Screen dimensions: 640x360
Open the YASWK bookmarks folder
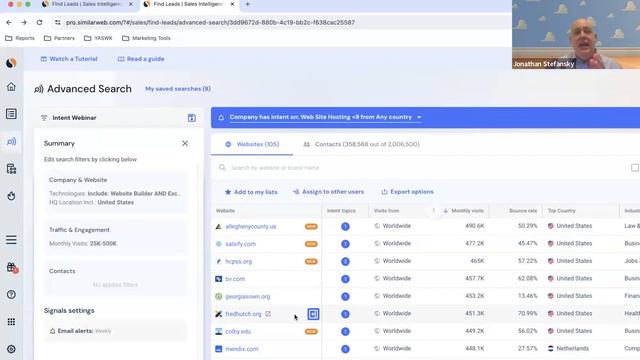coord(98,38)
